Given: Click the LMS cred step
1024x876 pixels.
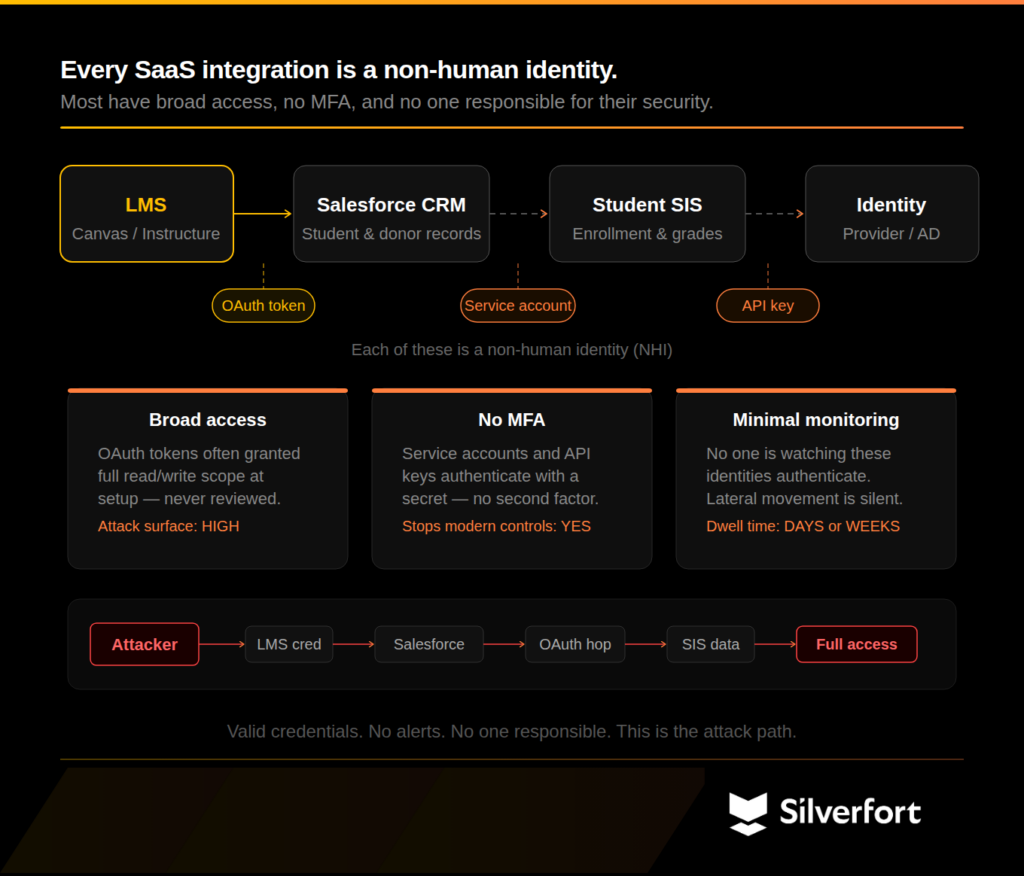Looking at the screenshot, I should coord(289,644).
